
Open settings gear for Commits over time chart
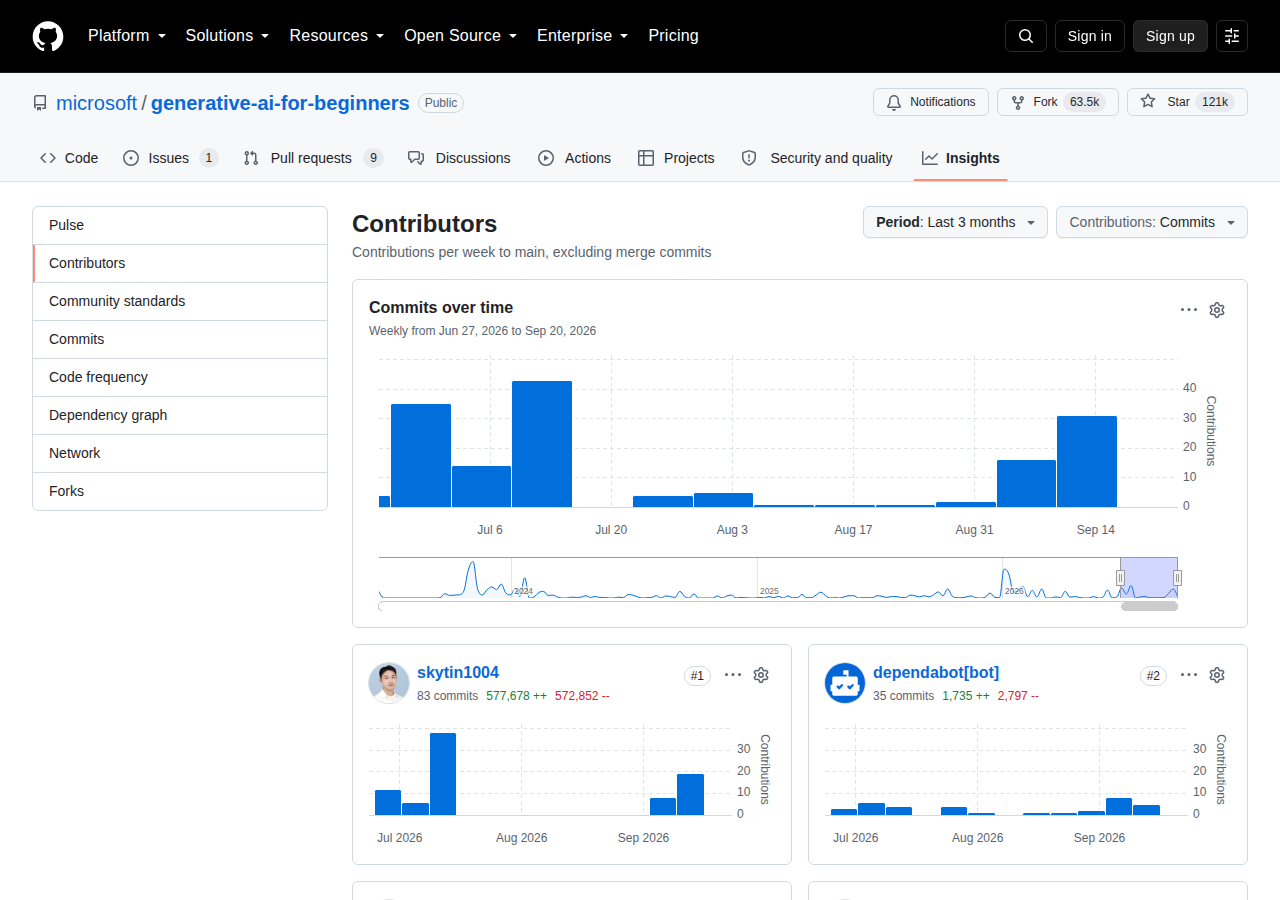(x=1217, y=310)
